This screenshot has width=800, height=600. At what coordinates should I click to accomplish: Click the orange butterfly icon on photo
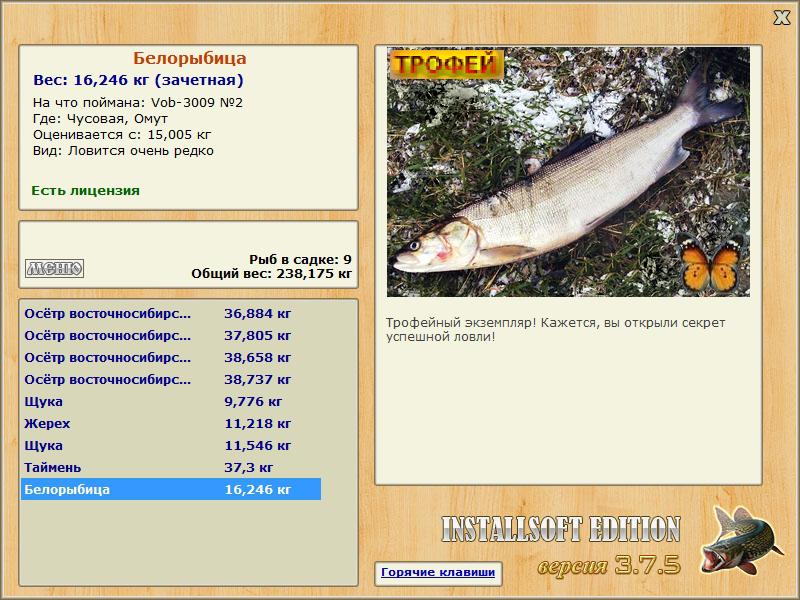point(711,264)
